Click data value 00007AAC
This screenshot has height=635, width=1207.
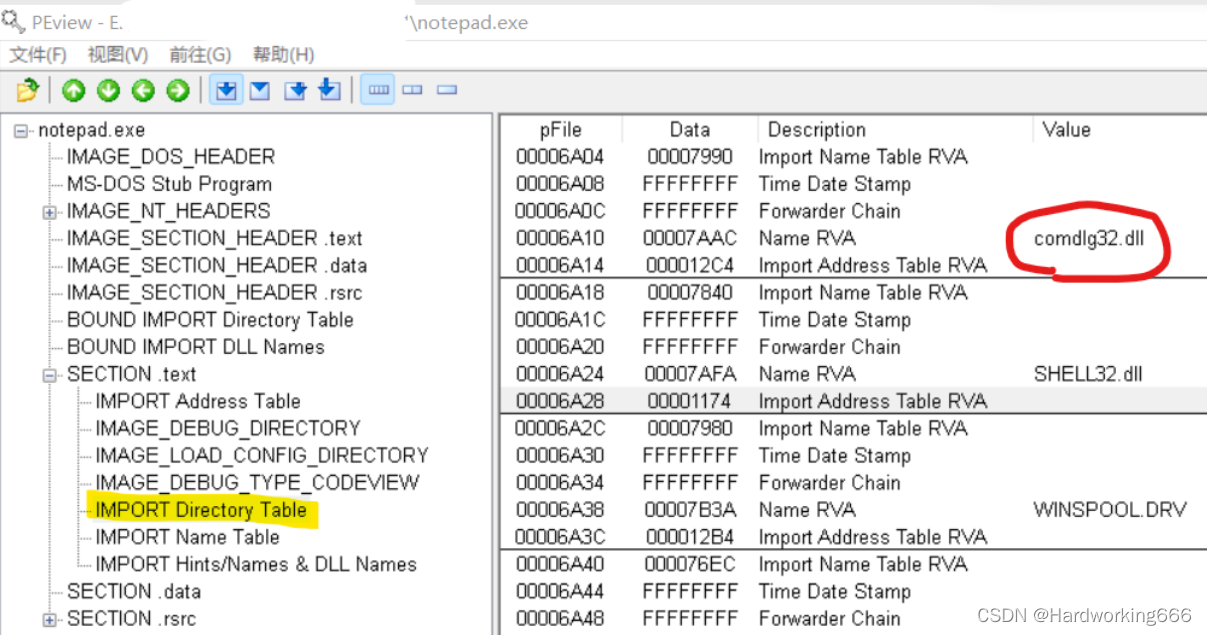click(x=690, y=238)
